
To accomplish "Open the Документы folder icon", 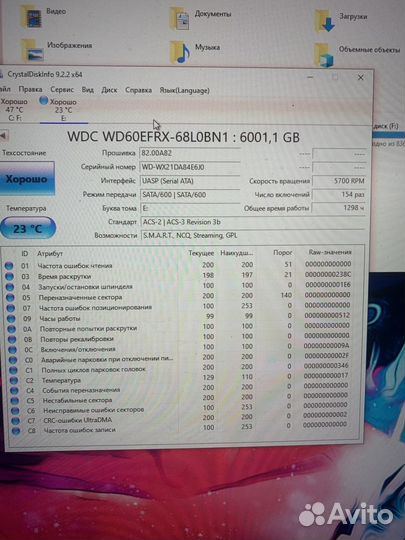I will (x=180, y=19).
